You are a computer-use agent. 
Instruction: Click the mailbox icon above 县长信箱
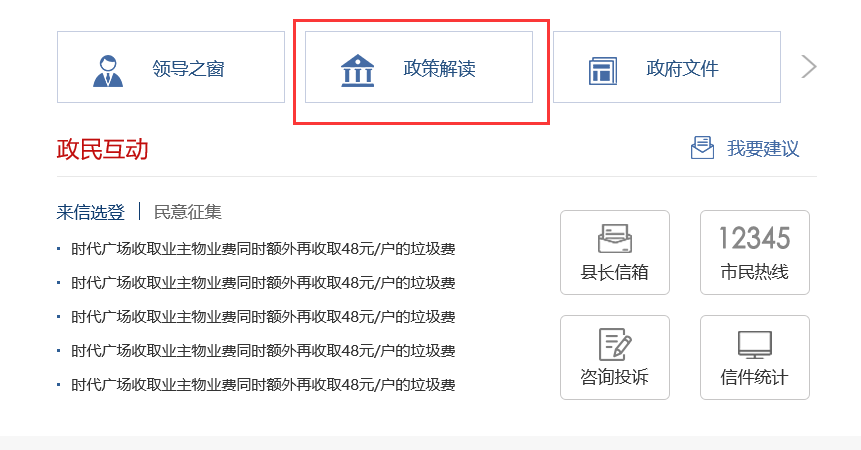[615, 238]
